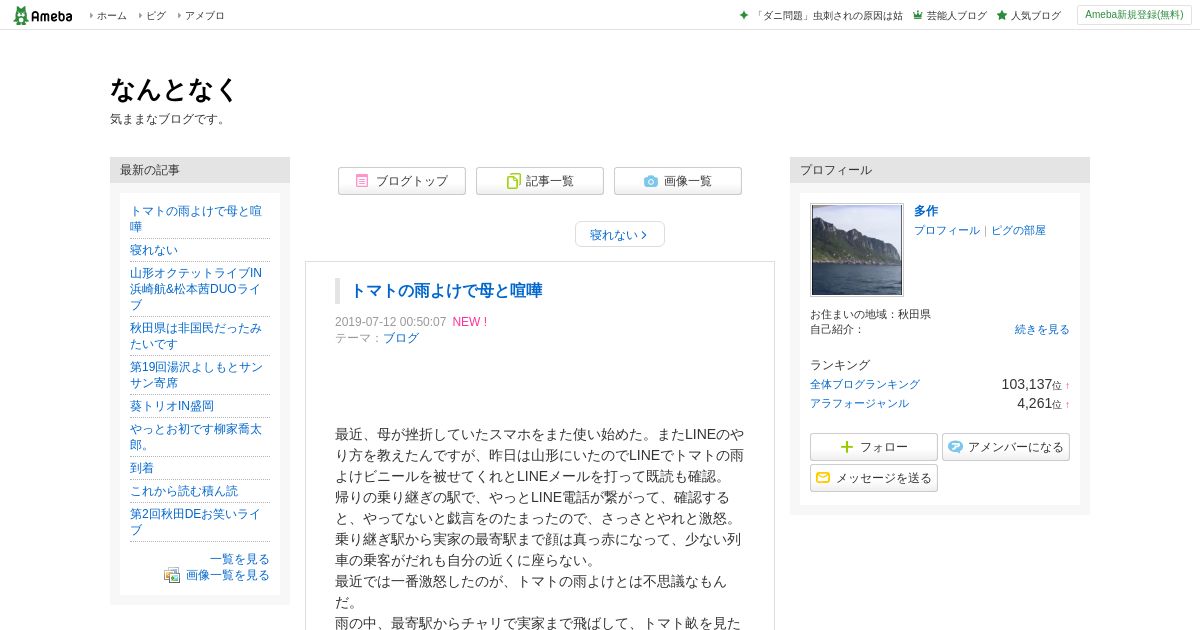Click the ranking value 4,261位
Viewport: 1200px width, 630px height.
(1039, 403)
